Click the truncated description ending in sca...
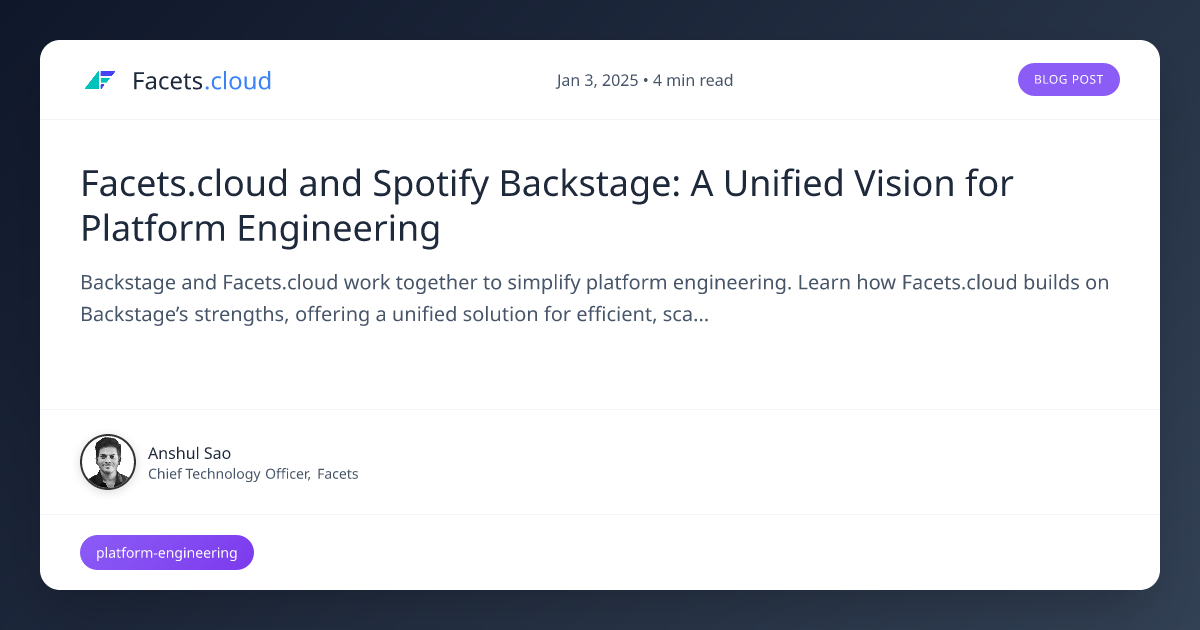Screen dimensions: 1200x630 click(594, 298)
